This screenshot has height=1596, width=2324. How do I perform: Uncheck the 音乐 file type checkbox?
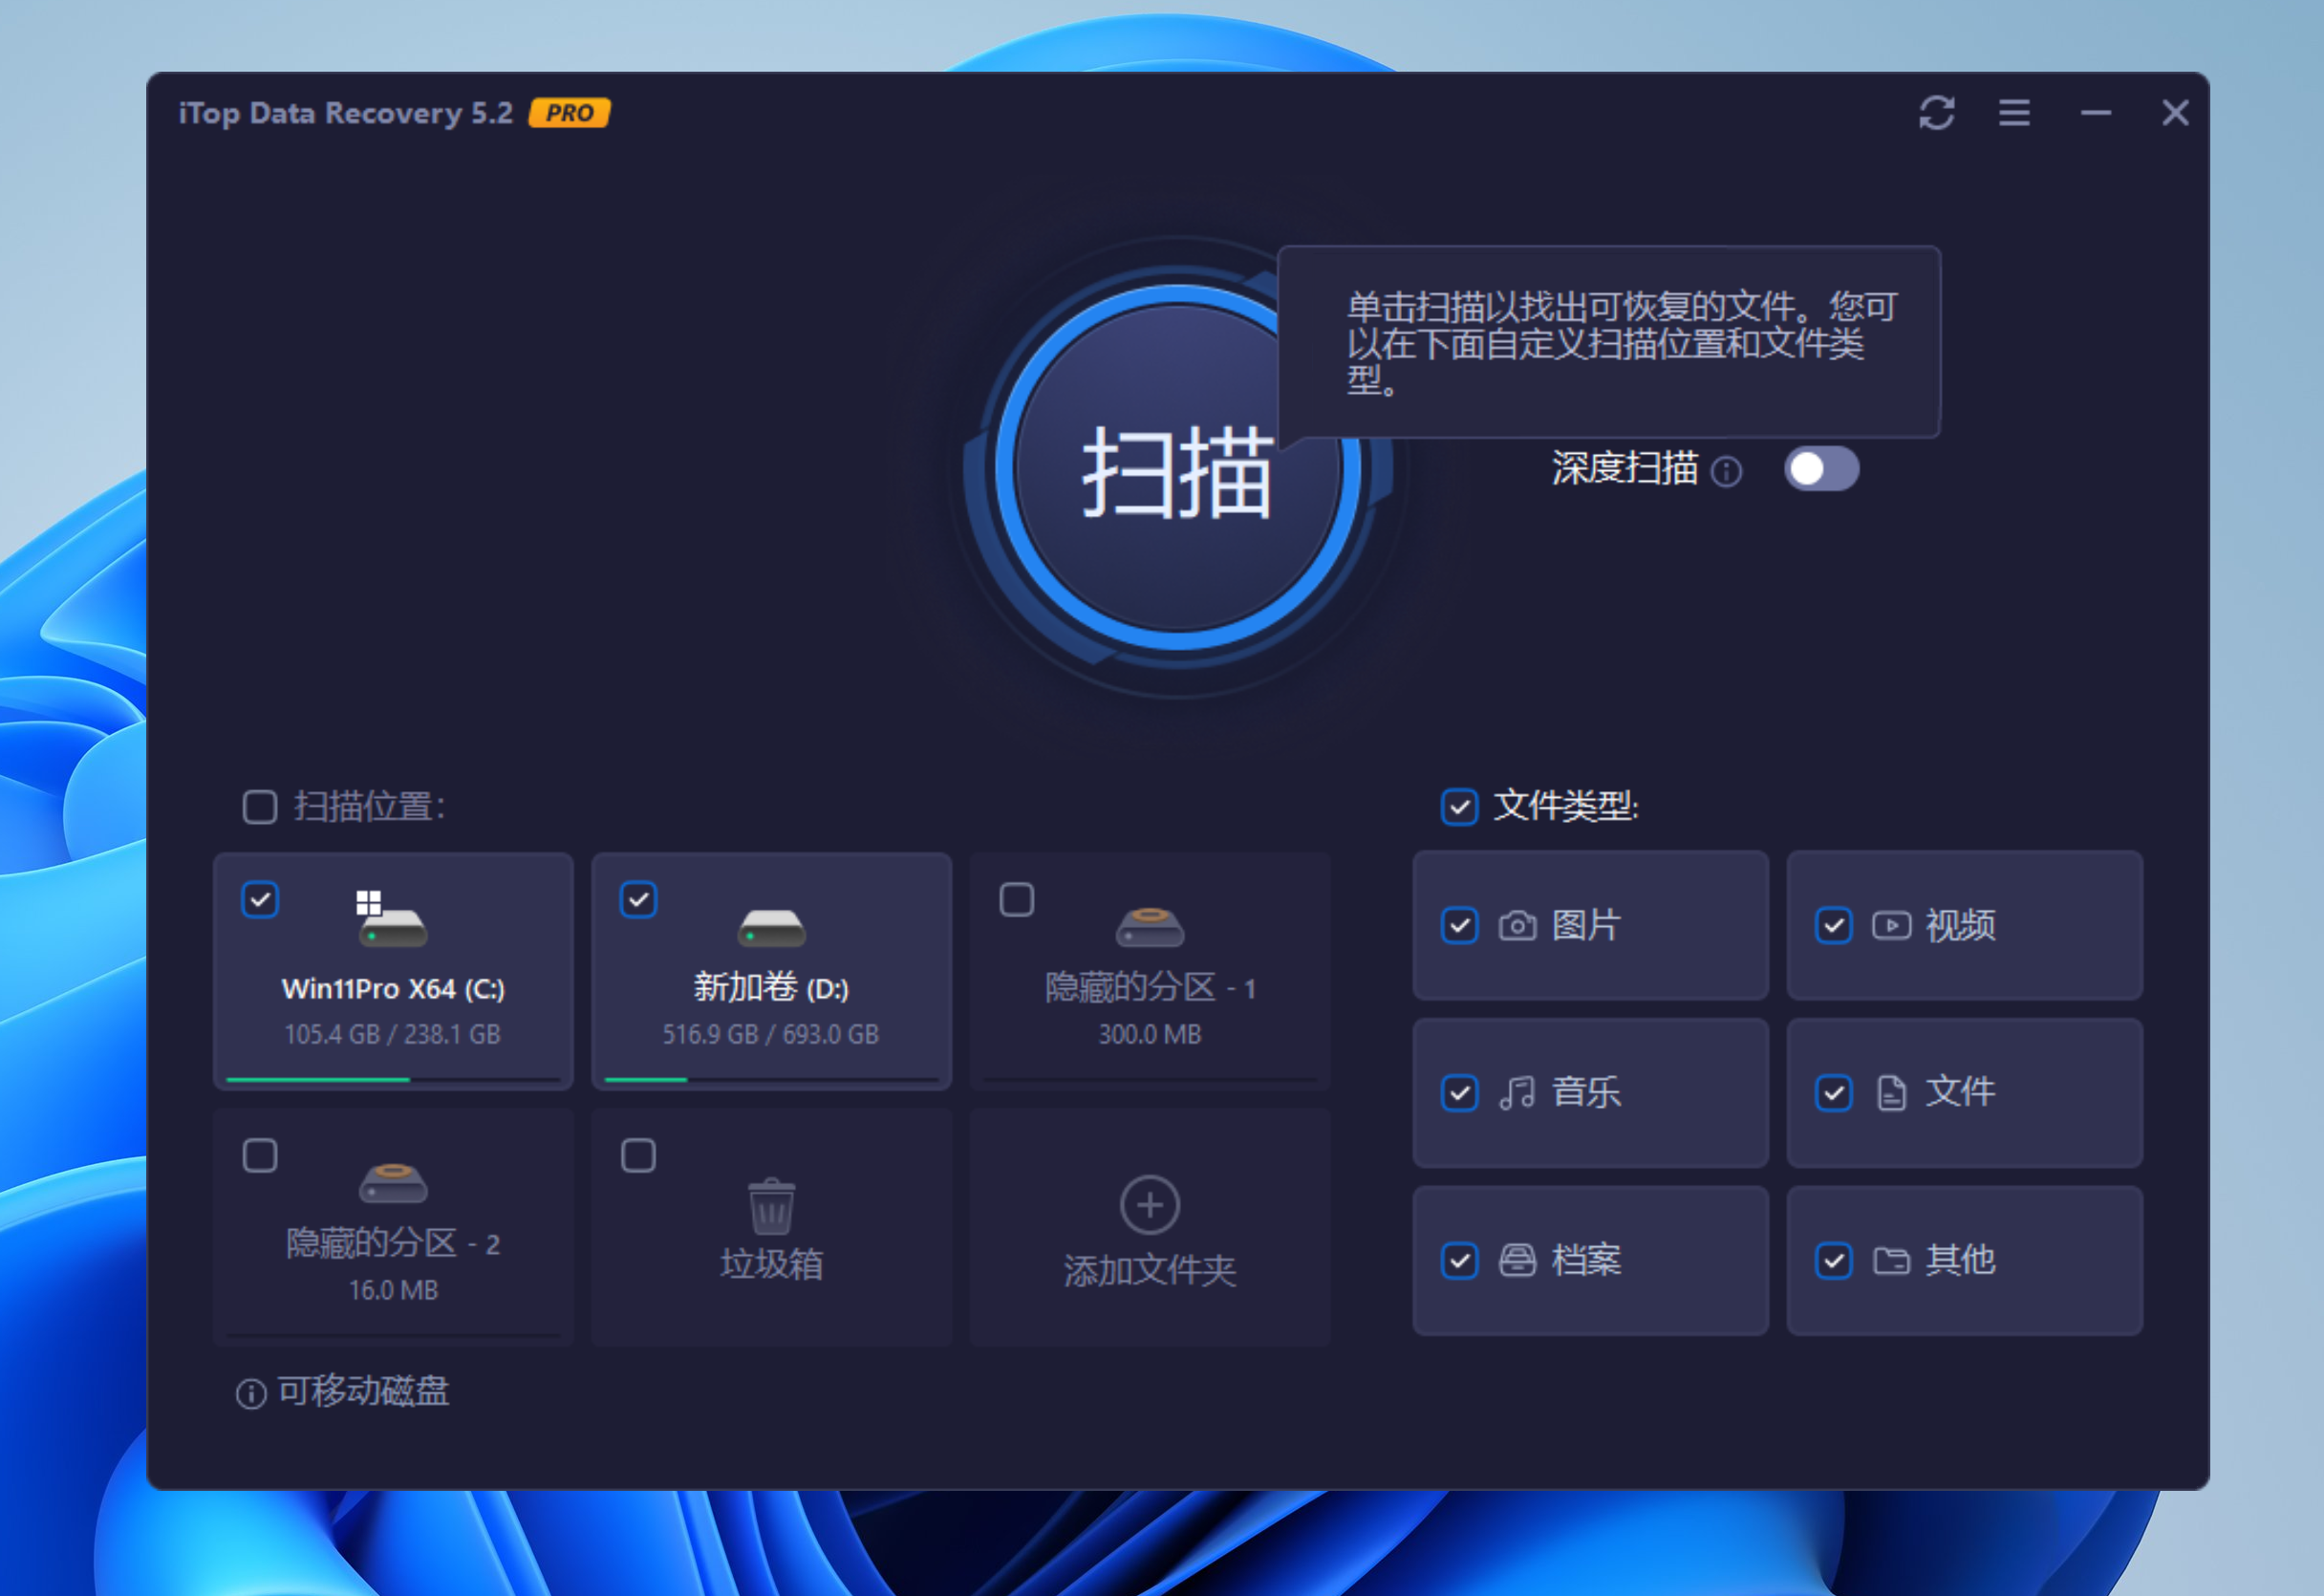point(1459,1092)
